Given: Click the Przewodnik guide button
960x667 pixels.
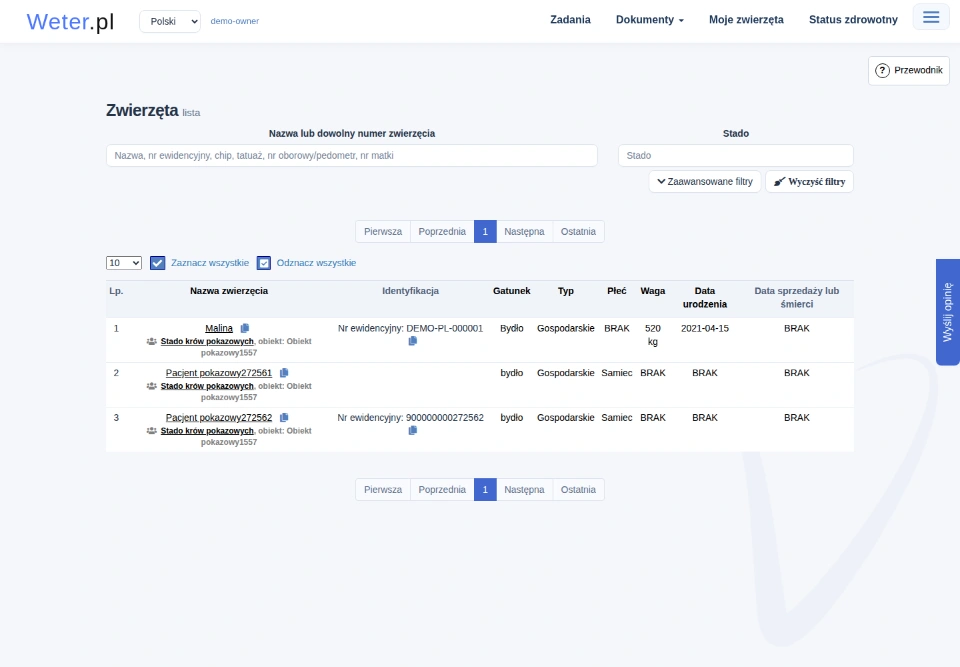Looking at the screenshot, I should point(909,70).
